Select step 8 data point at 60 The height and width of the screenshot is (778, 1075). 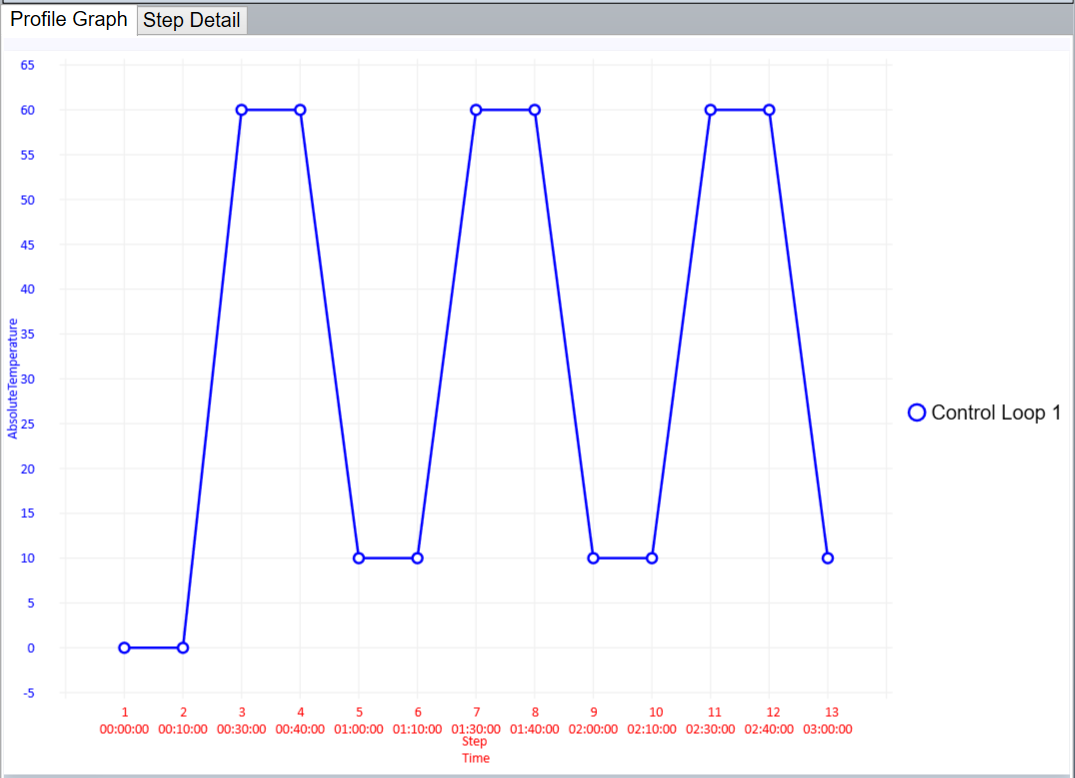[535, 110]
